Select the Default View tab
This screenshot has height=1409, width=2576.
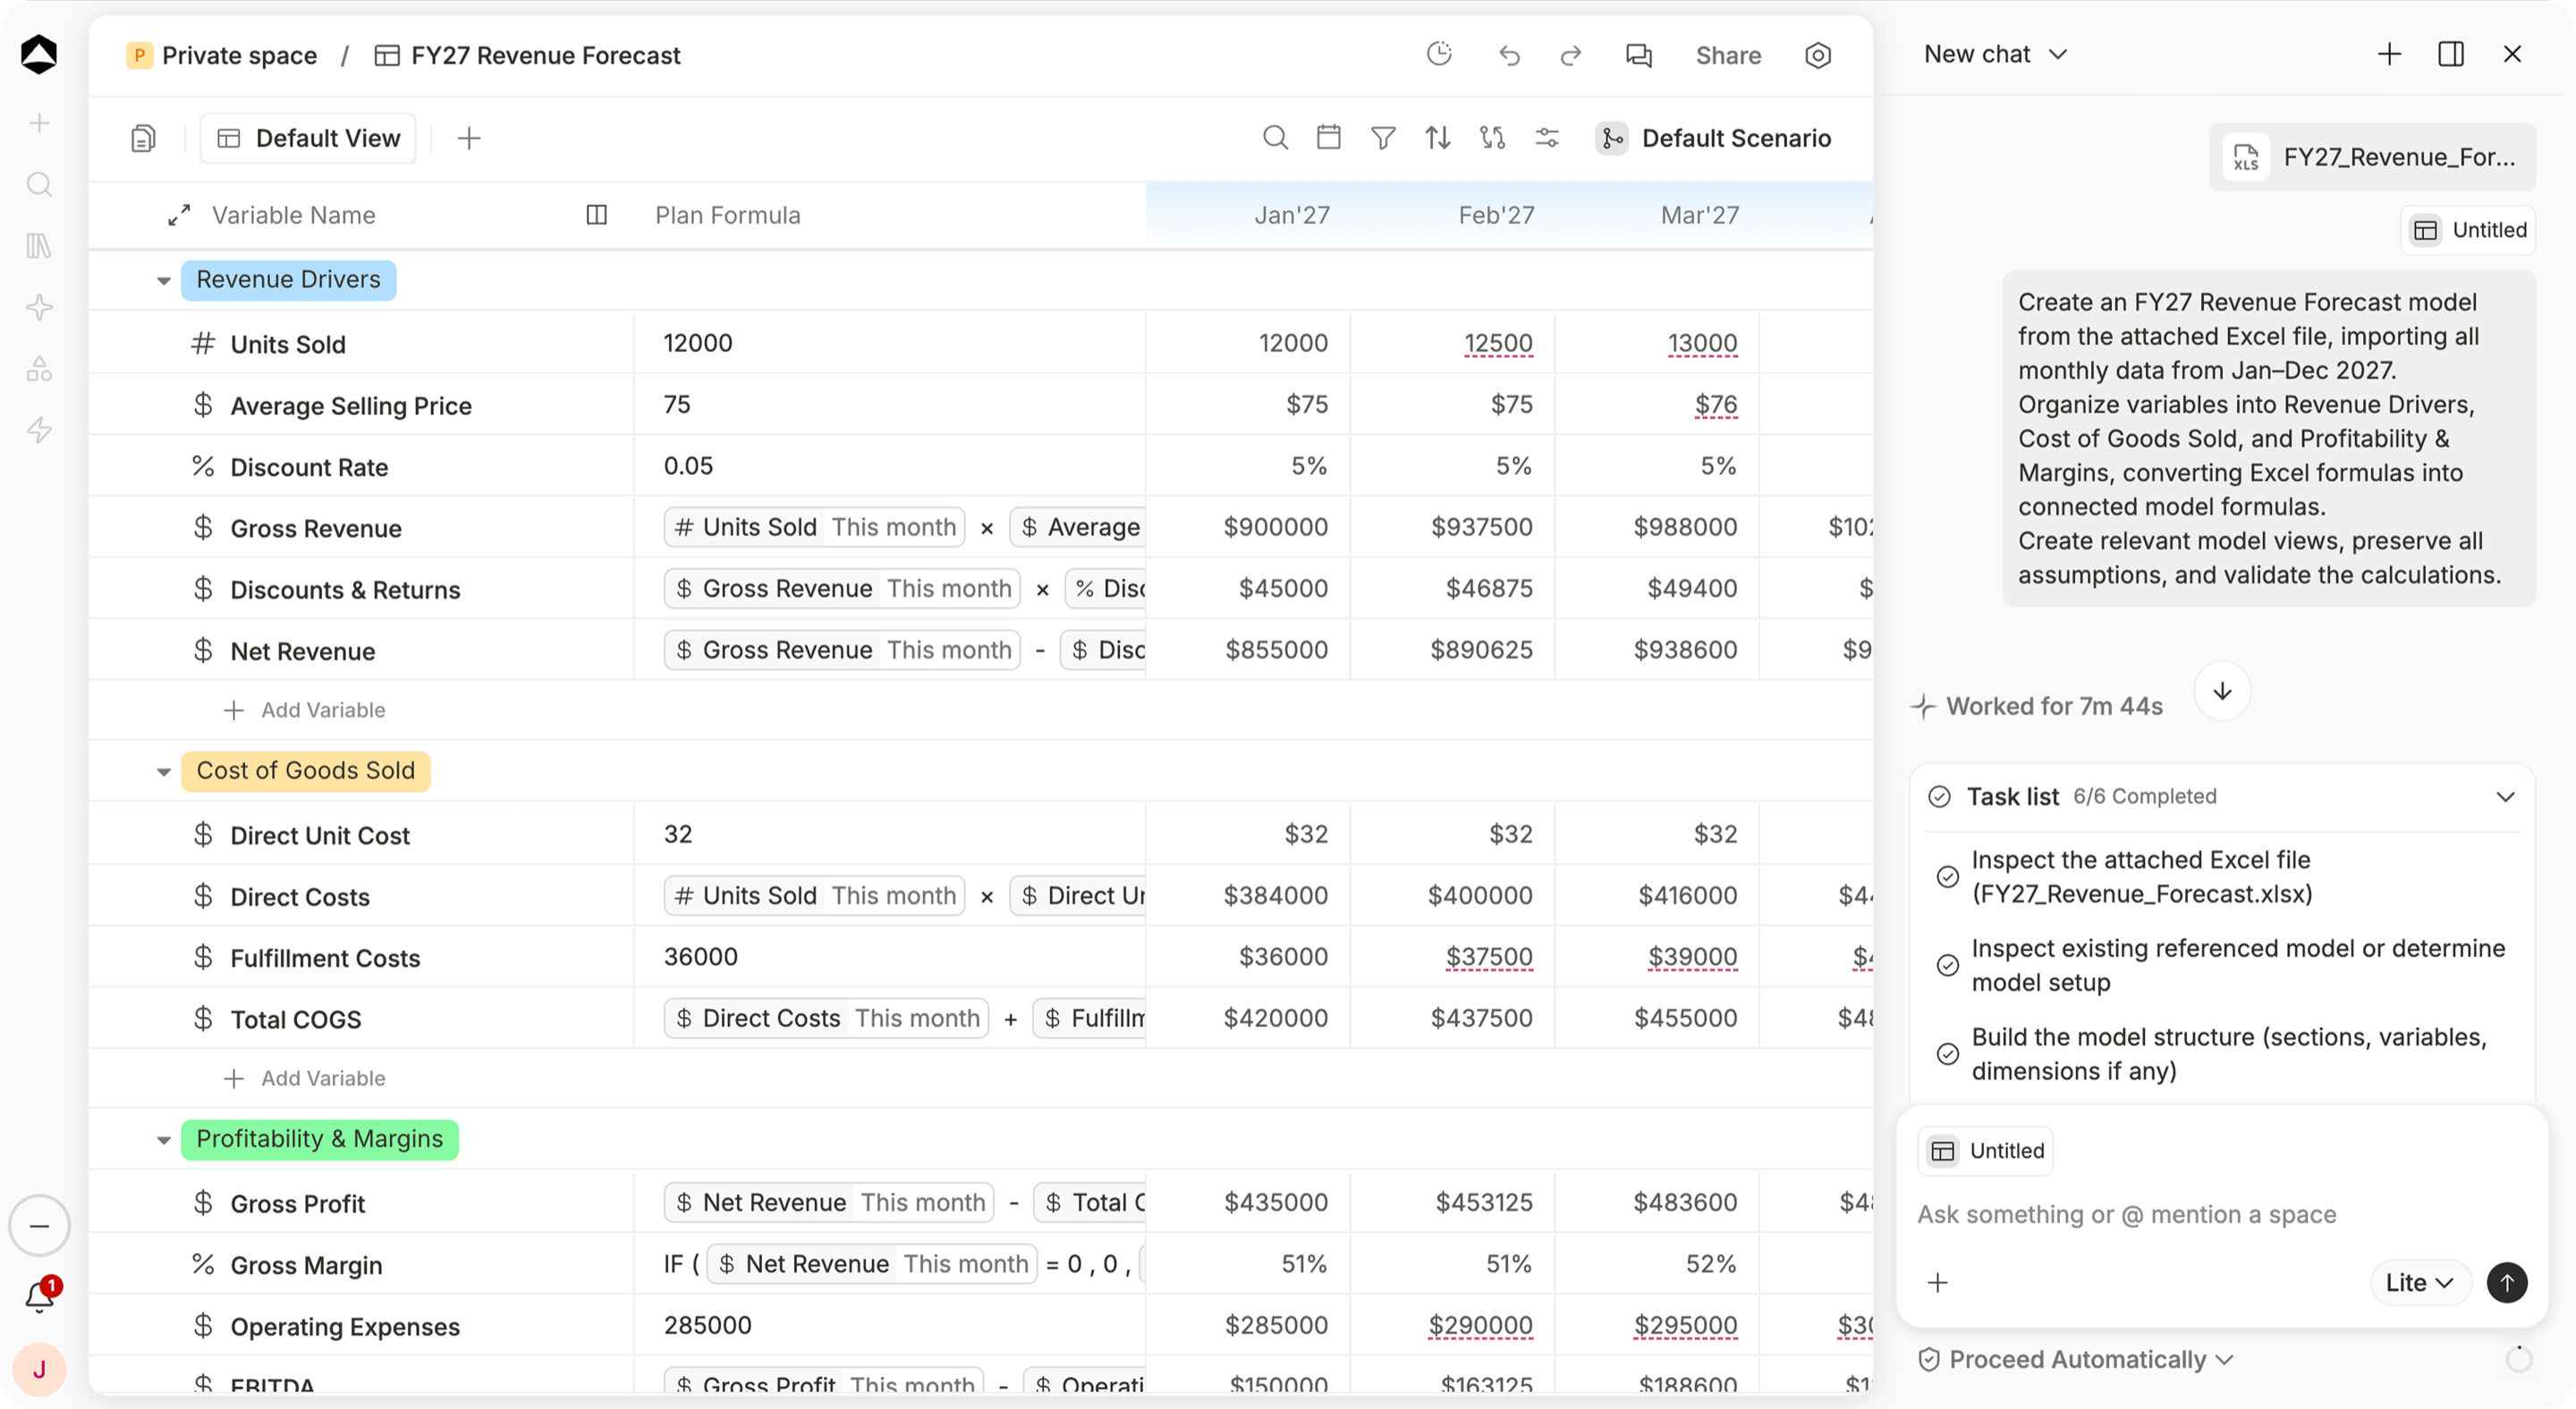pyautogui.click(x=308, y=138)
